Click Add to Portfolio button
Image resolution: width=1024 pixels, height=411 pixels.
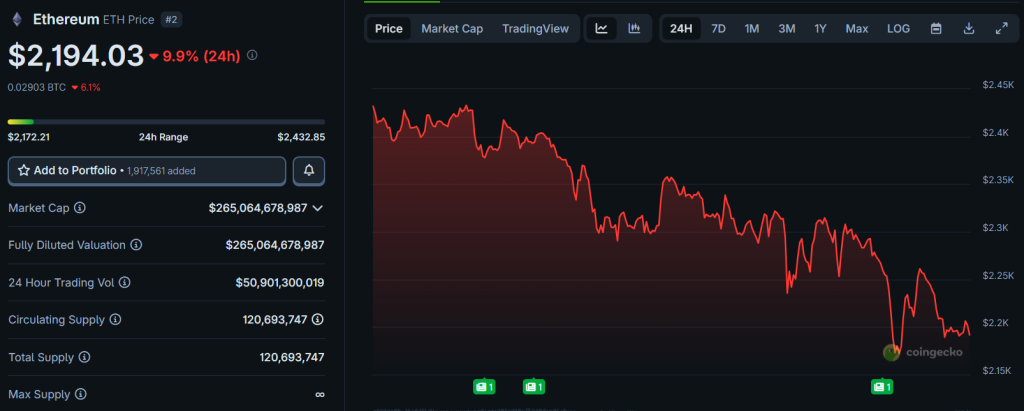point(147,171)
